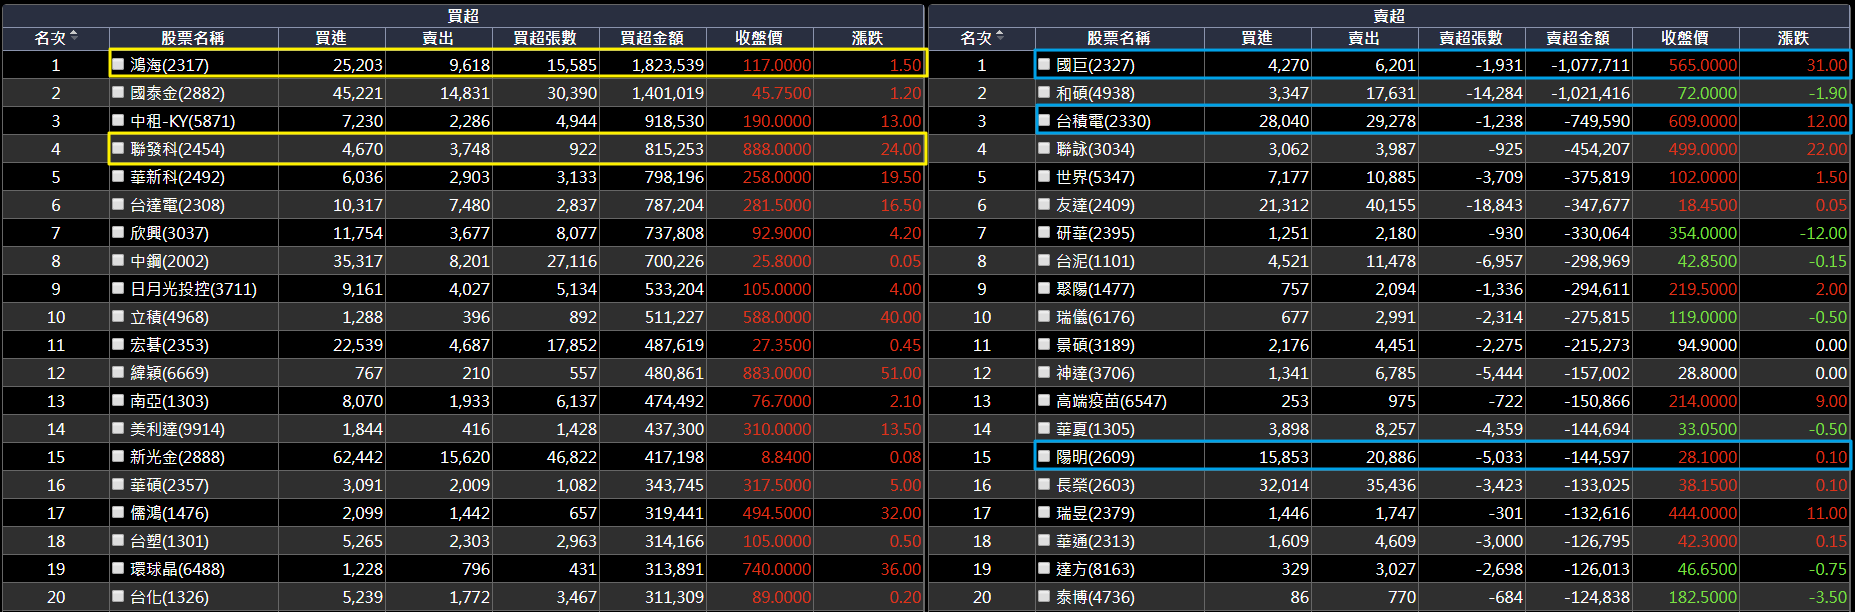Enable the checkbox beside 聯發科(2454)
This screenshot has height=612, width=1855.
tap(118, 148)
